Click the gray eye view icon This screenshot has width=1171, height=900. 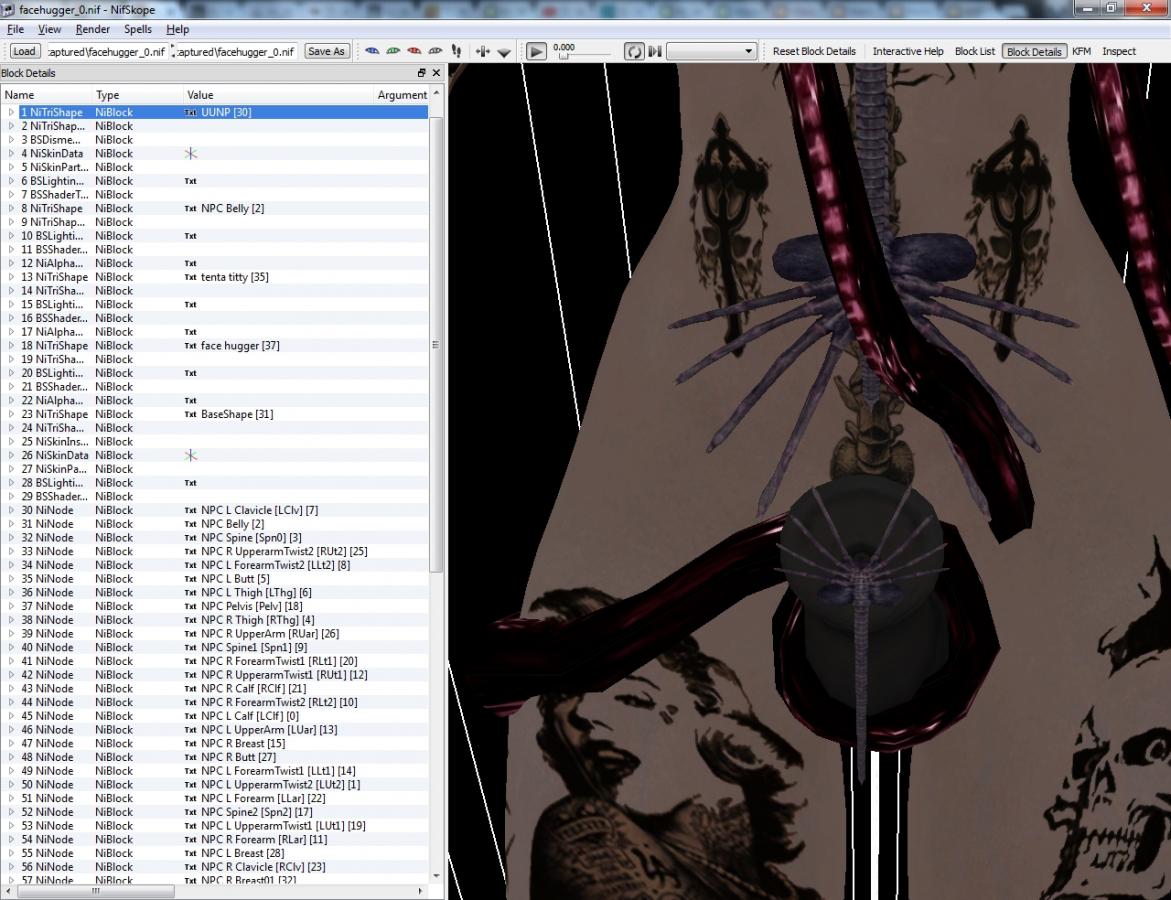[435, 51]
